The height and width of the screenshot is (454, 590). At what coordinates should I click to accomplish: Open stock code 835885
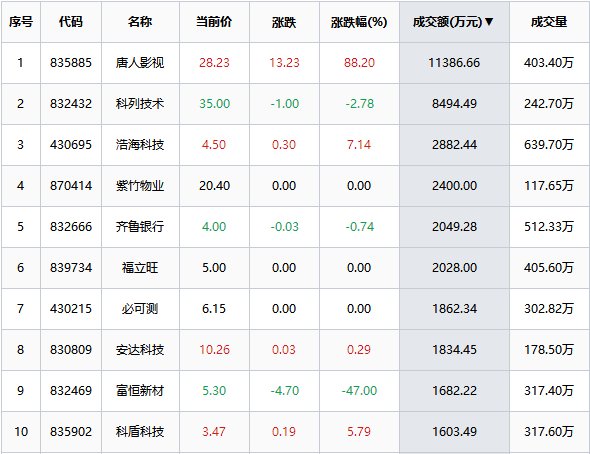coord(71,62)
